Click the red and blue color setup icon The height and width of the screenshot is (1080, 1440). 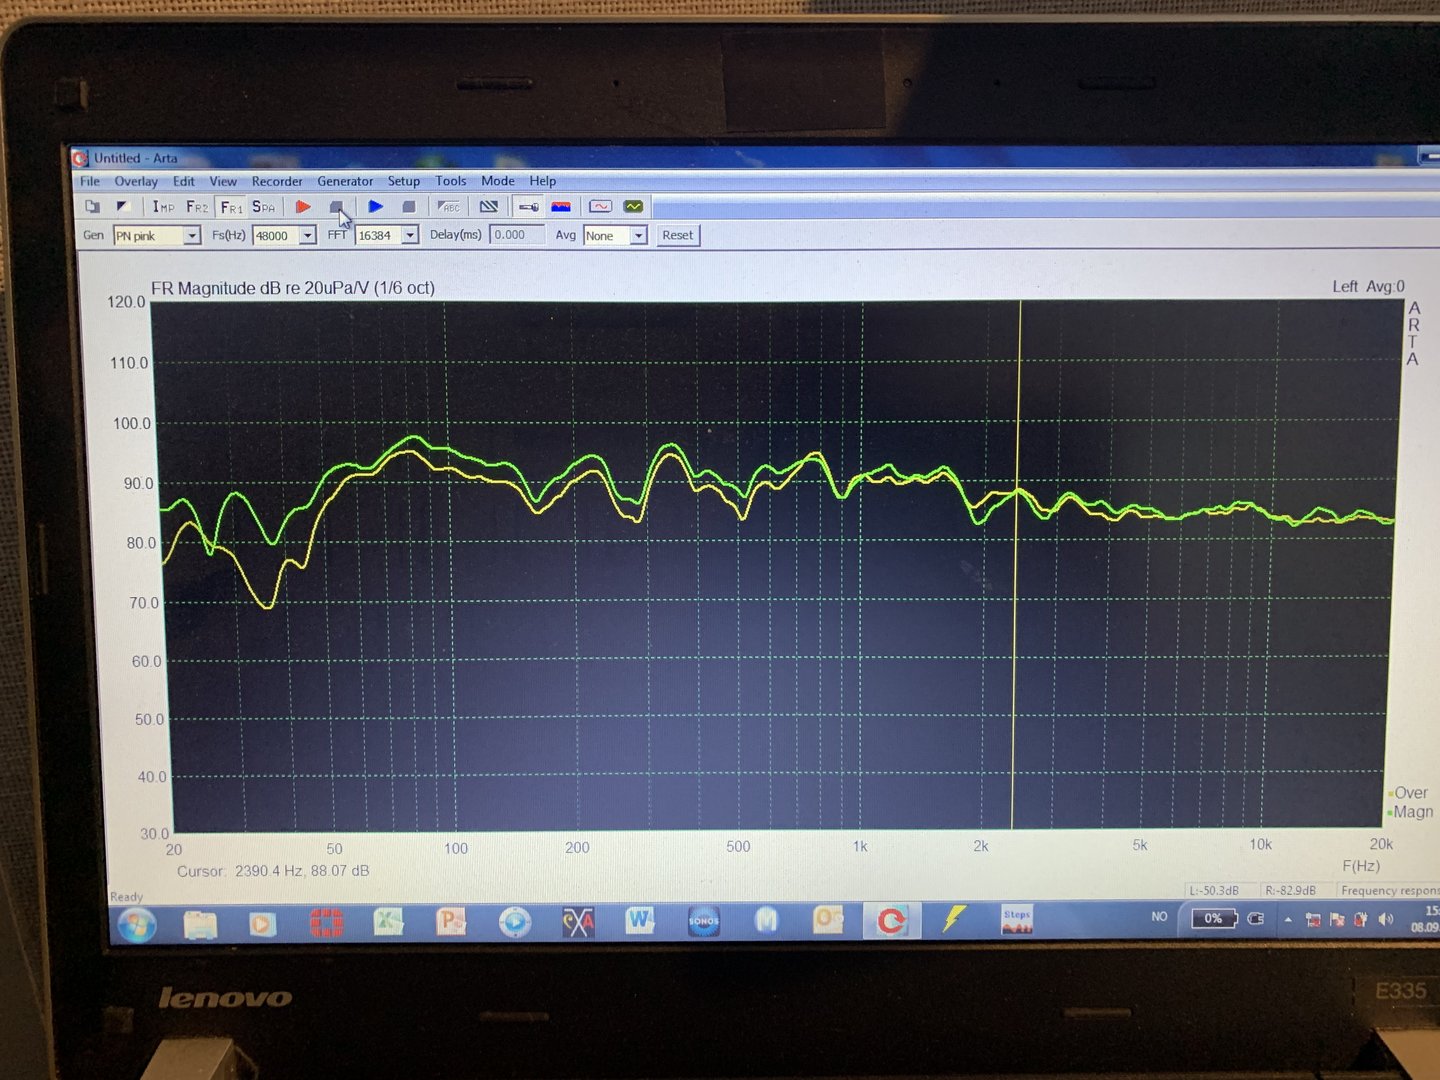coord(561,207)
